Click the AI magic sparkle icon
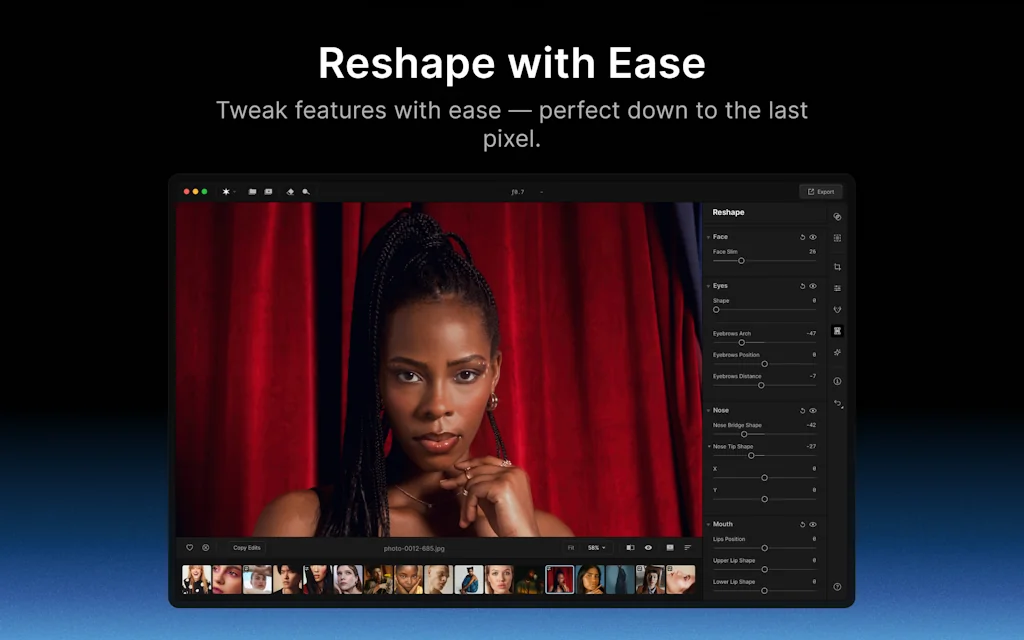This screenshot has width=1024, height=640. (x=838, y=352)
